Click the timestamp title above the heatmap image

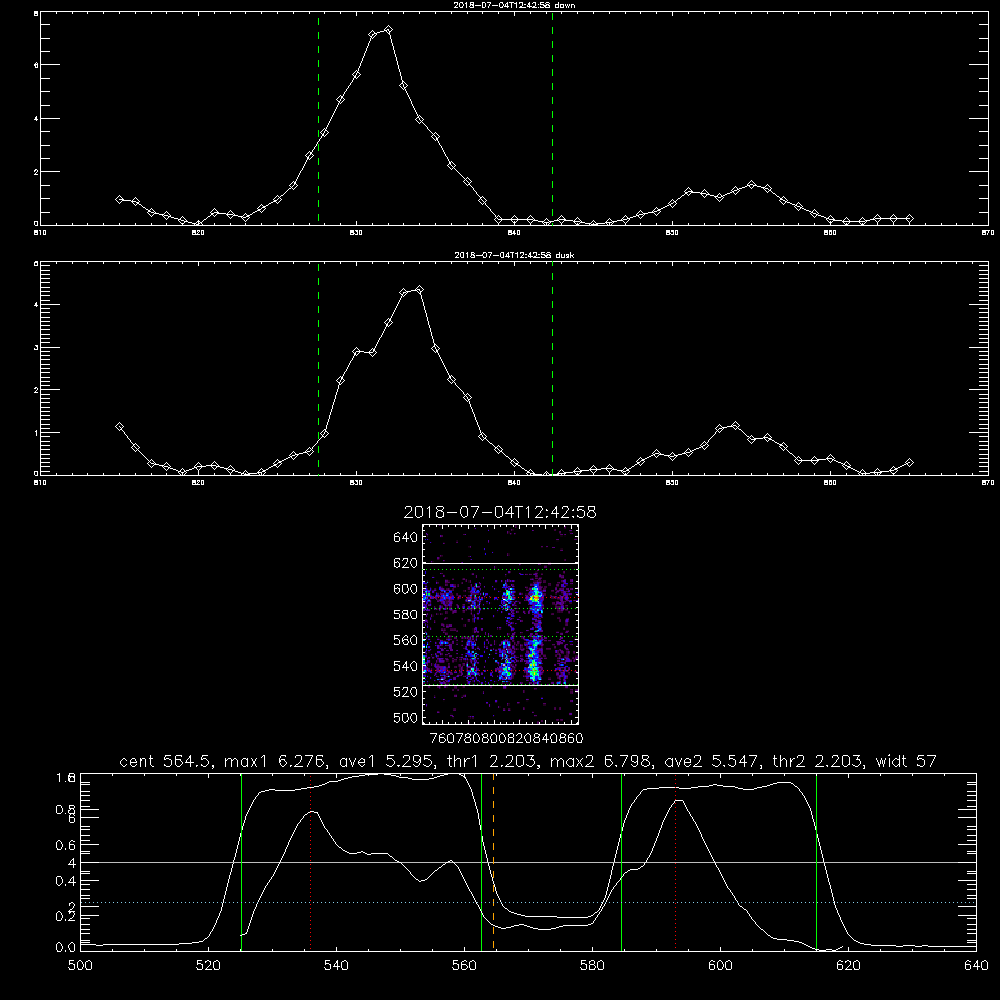[500, 512]
